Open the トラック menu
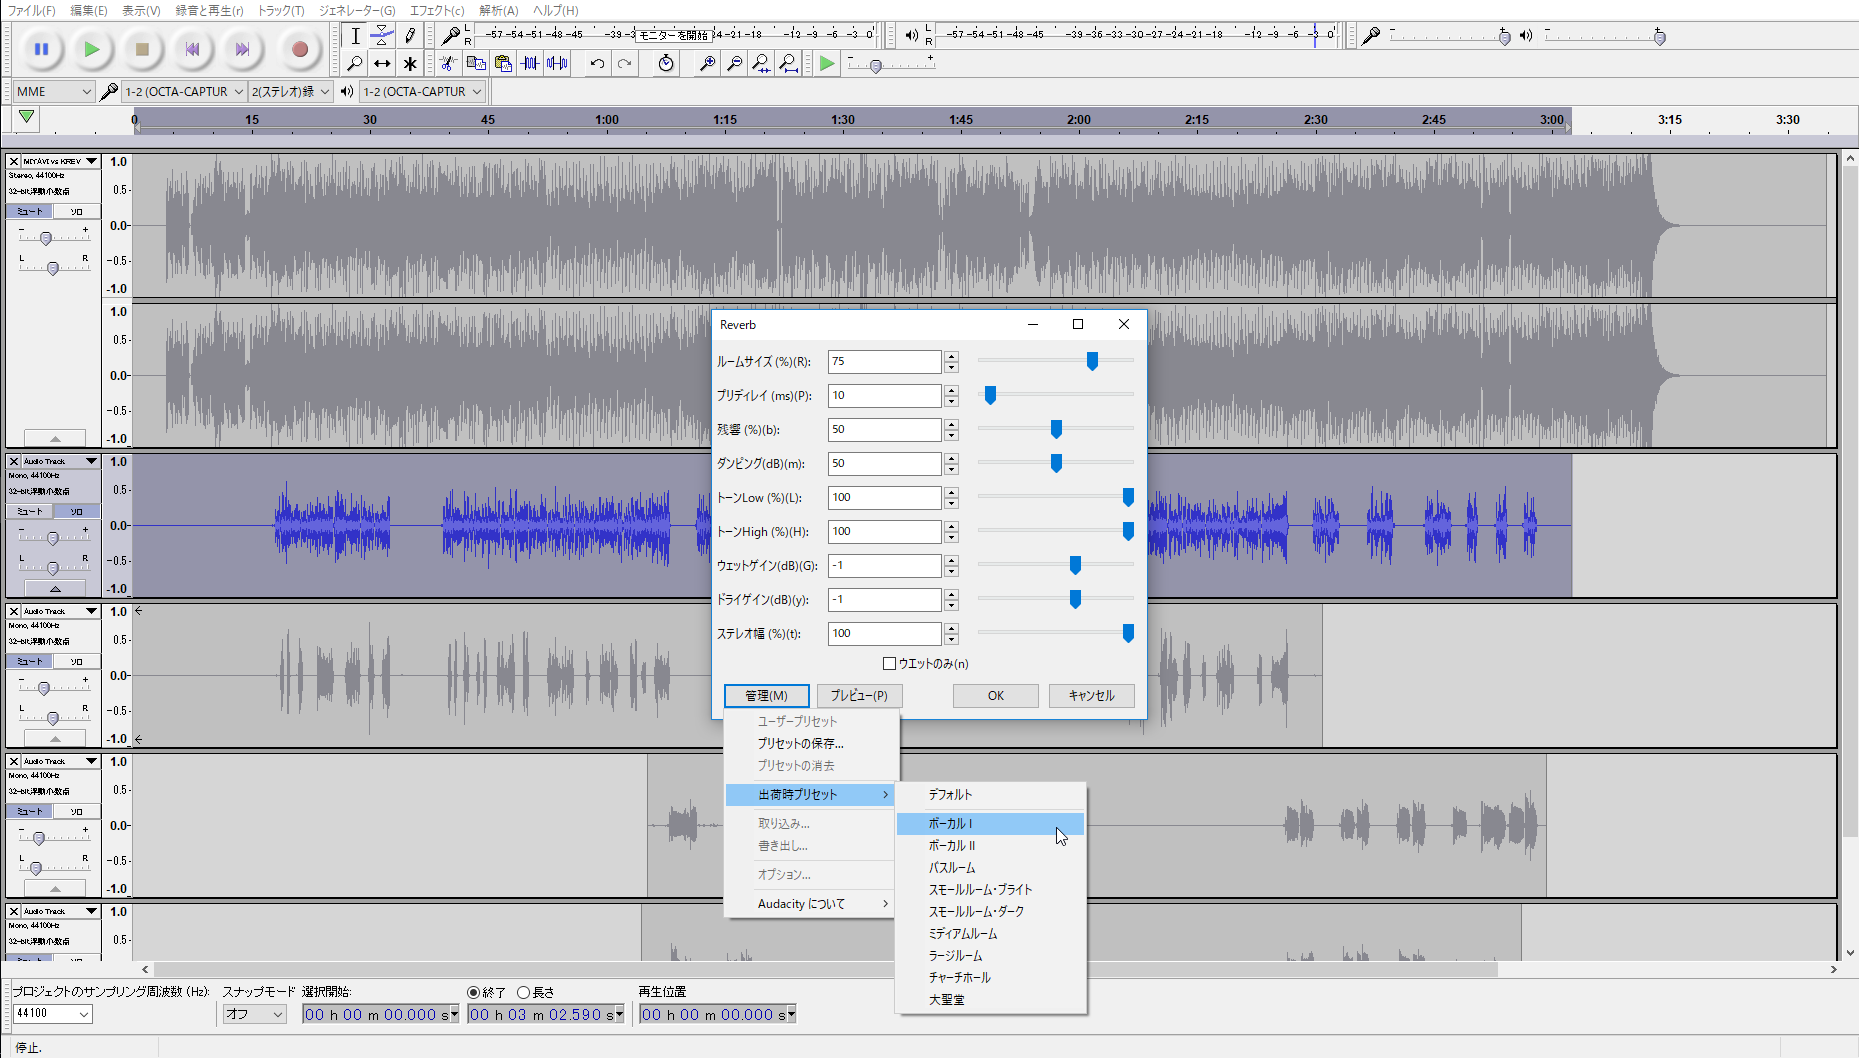 tap(281, 11)
